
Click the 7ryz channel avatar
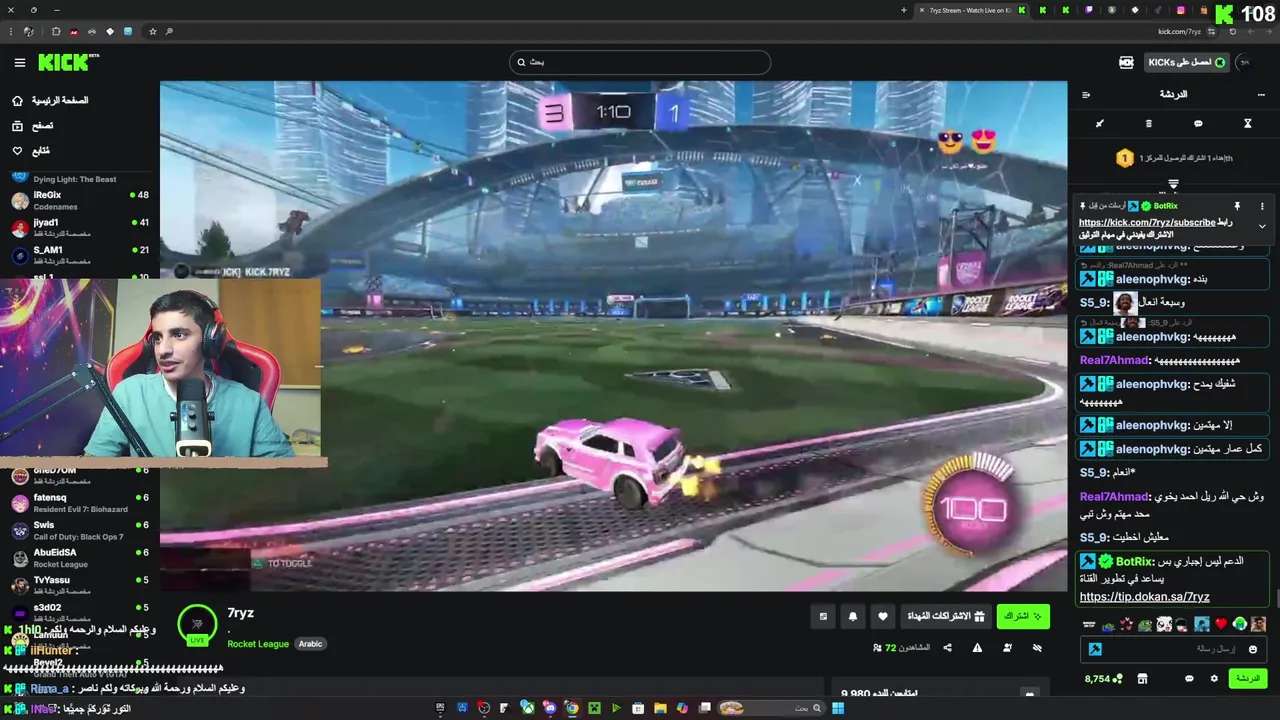(x=197, y=624)
